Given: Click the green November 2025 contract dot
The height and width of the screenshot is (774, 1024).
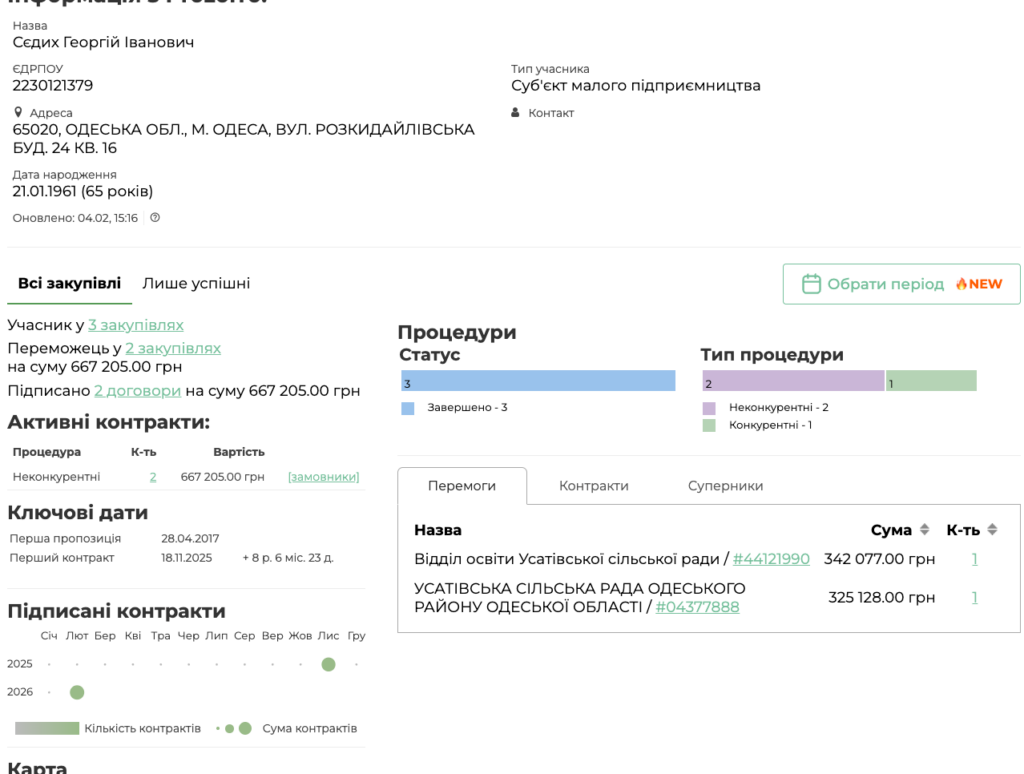Looking at the screenshot, I should pos(328,664).
